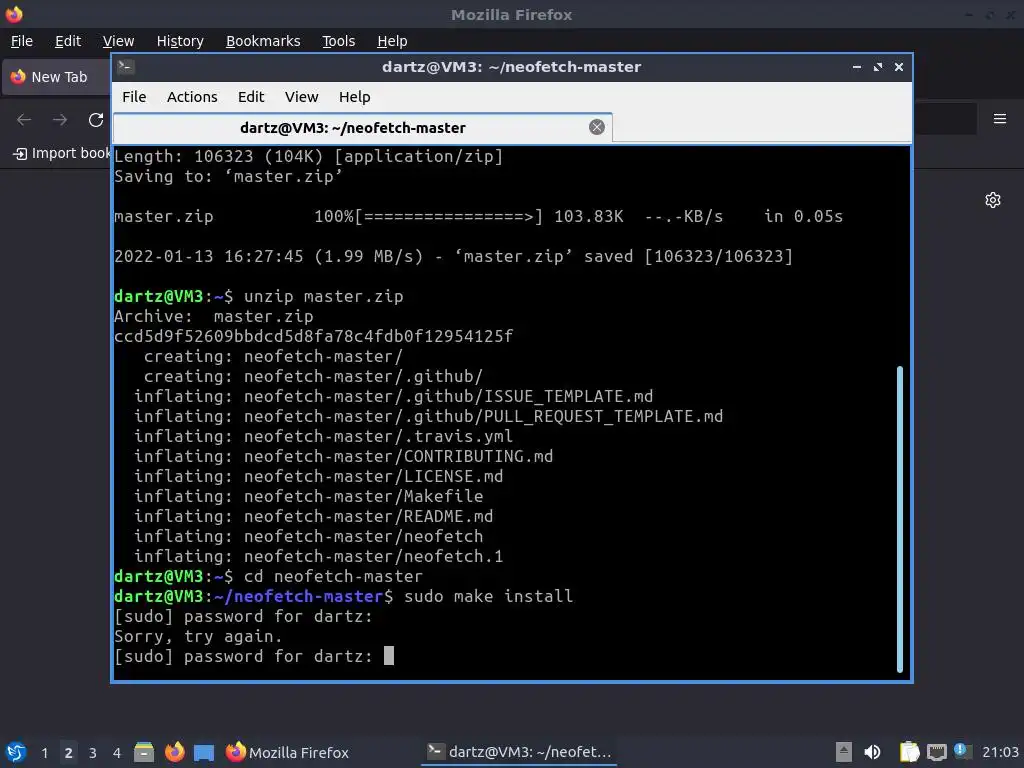Open New Tab personalize gear icon
The image size is (1024, 768).
(x=993, y=200)
